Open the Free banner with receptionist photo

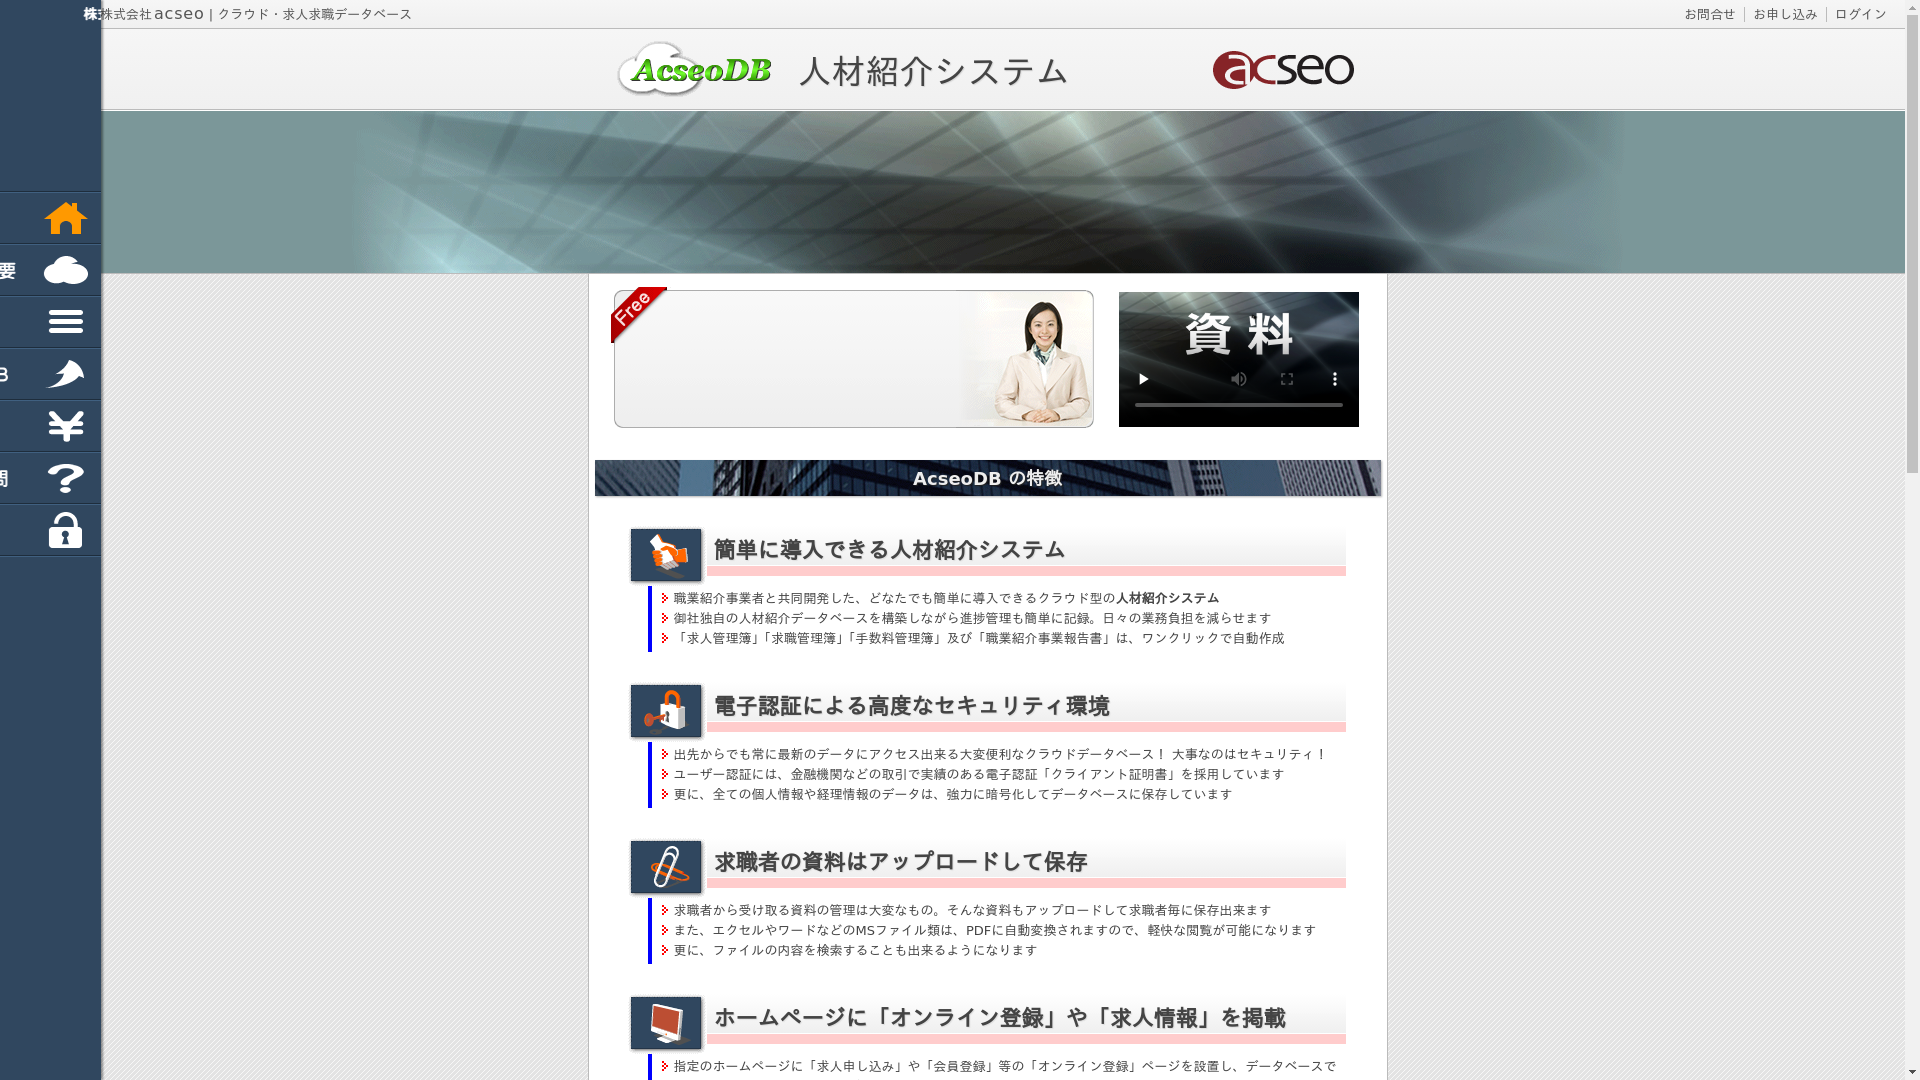coord(853,358)
